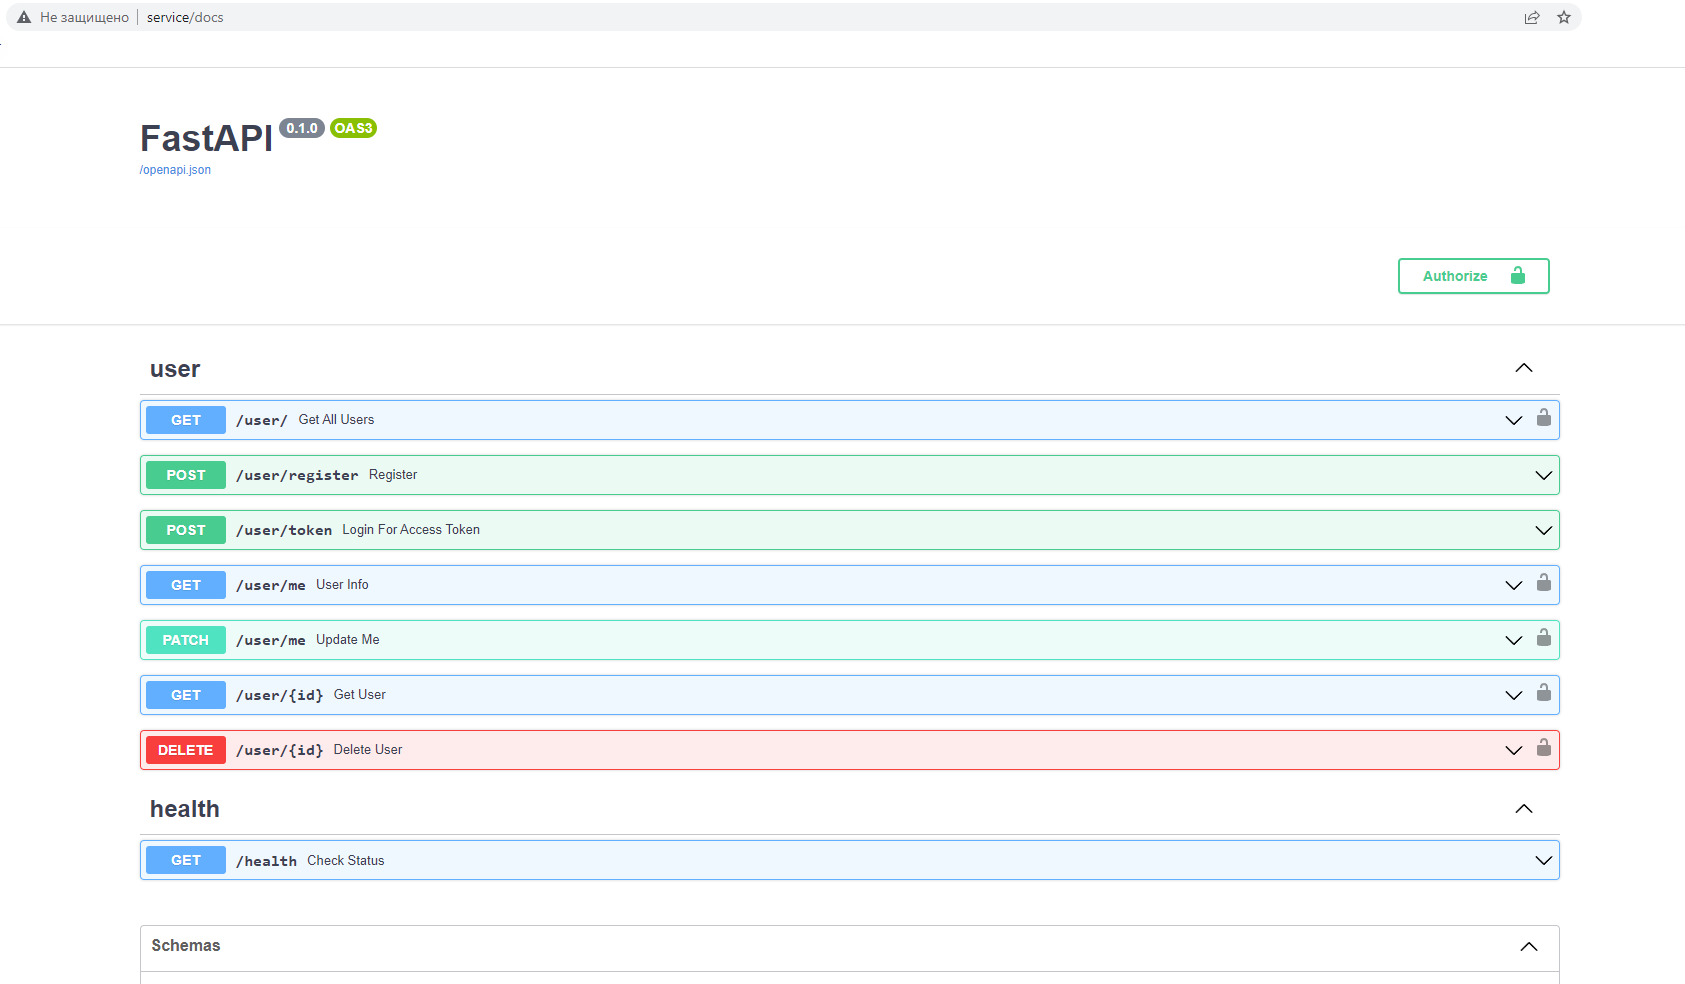Open the Authorize dialog with the padlock button
This screenshot has width=1685, height=984.
pos(1472,276)
